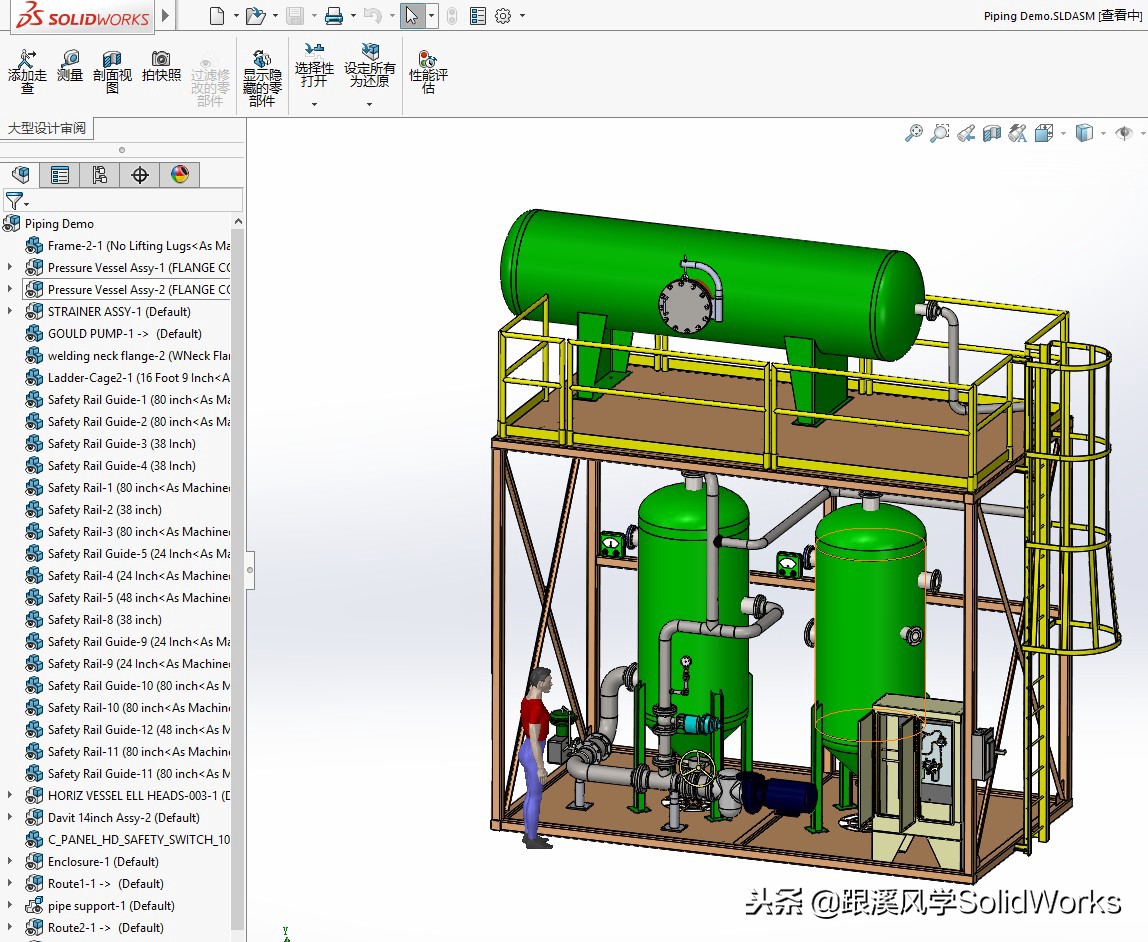Select the Piping Demo assembly root item

coord(60,223)
